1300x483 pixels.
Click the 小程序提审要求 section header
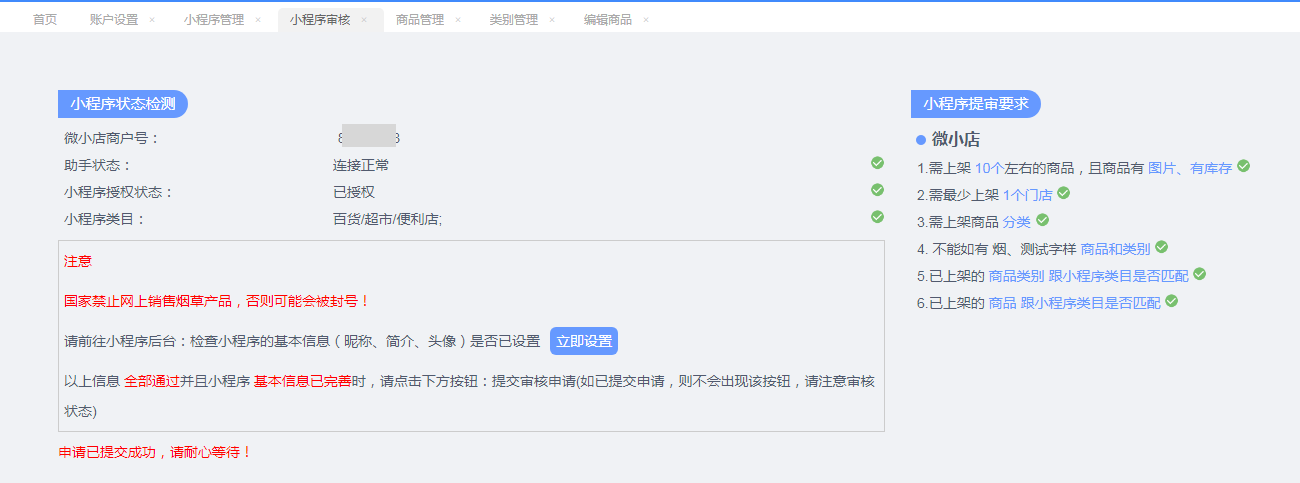pyautogui.click(x=975, y=104)
